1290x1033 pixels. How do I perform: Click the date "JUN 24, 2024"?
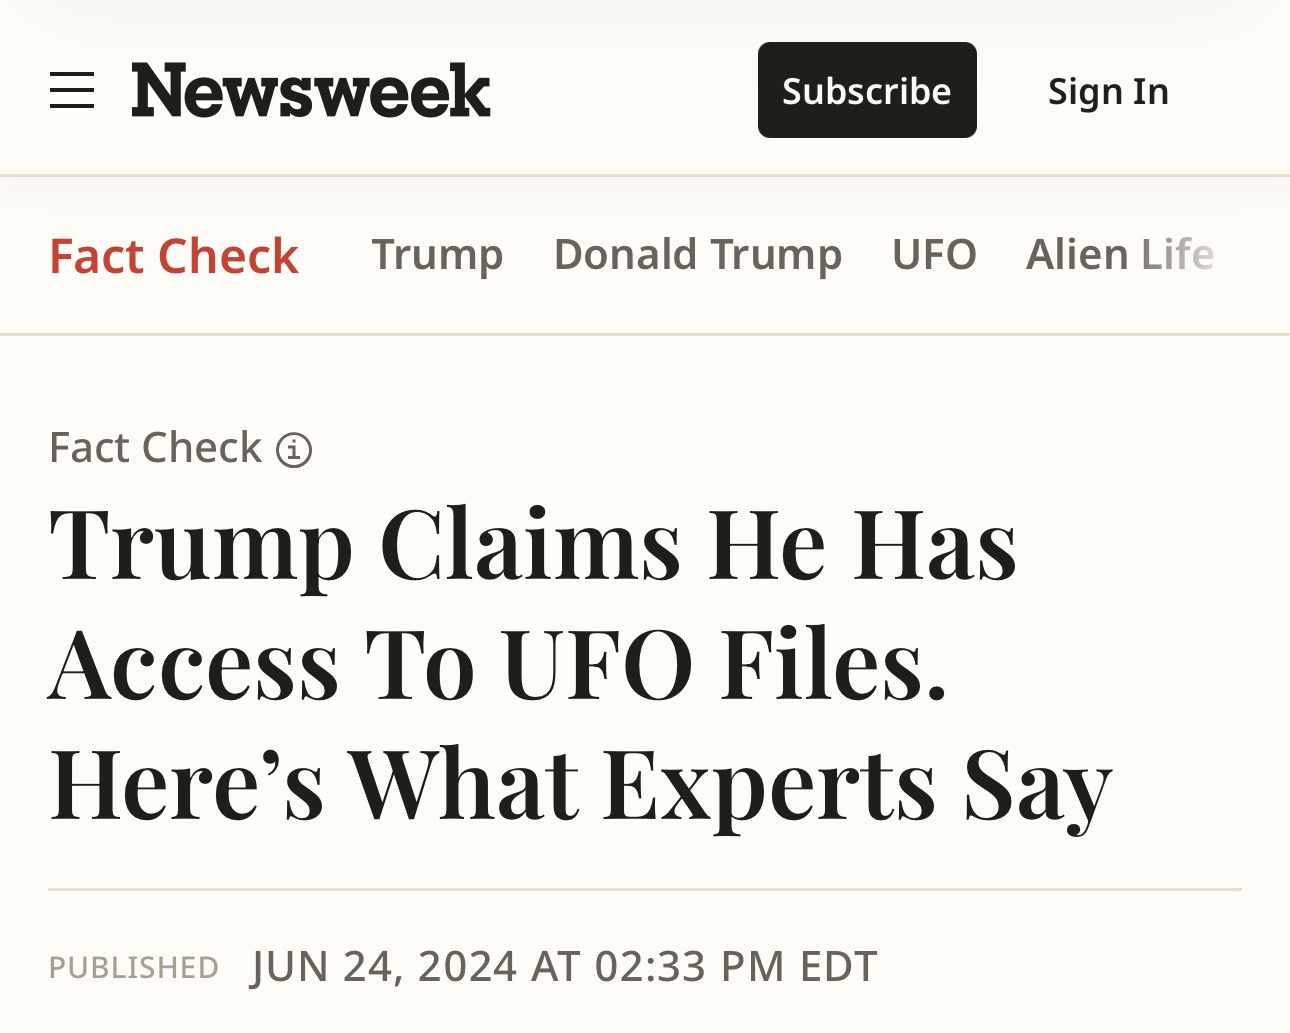click(385, 966)
